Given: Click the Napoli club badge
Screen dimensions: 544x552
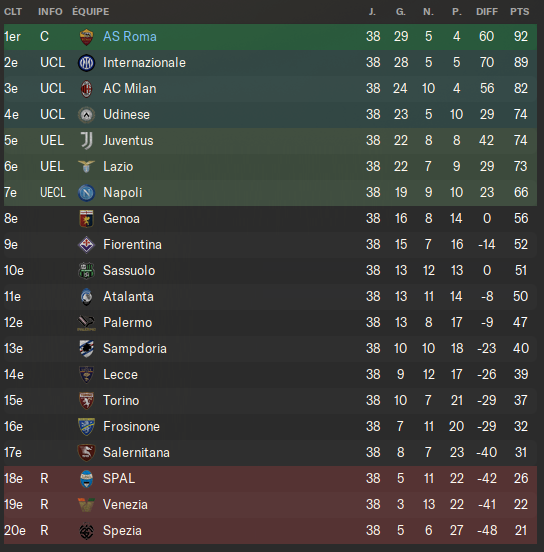Looking at the screenshot, I should (86, 193).
